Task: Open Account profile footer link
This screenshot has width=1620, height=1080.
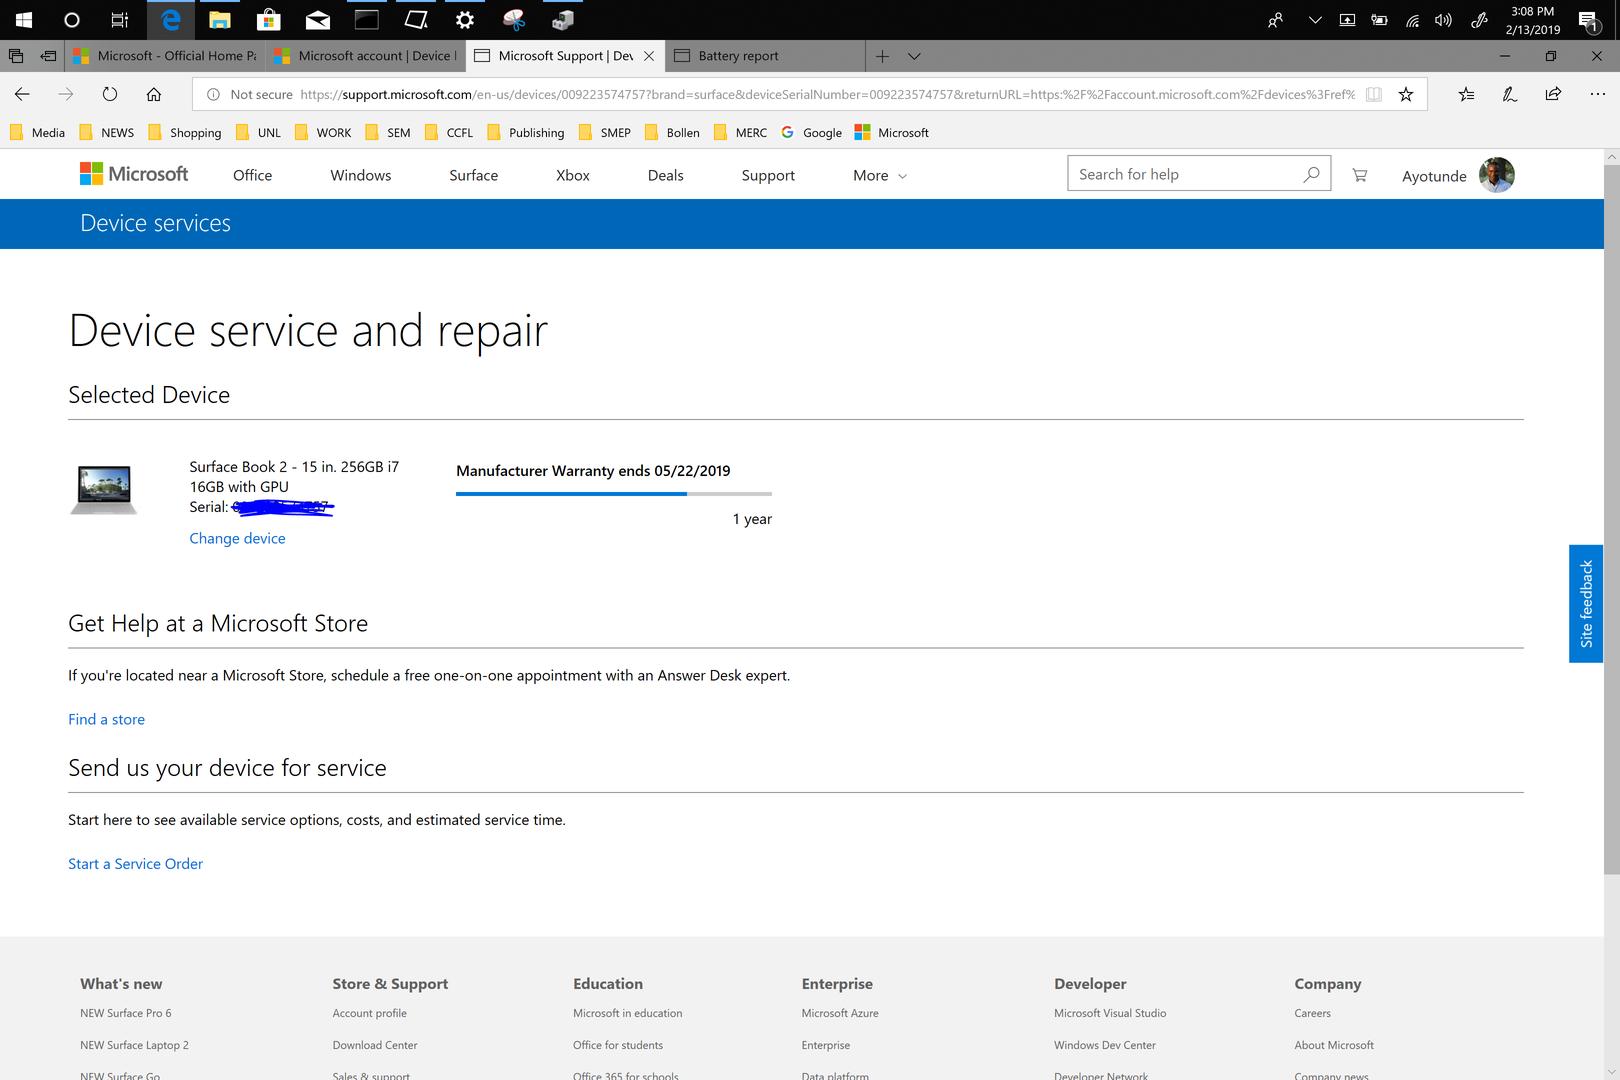Action: (x=369, y=1013)
